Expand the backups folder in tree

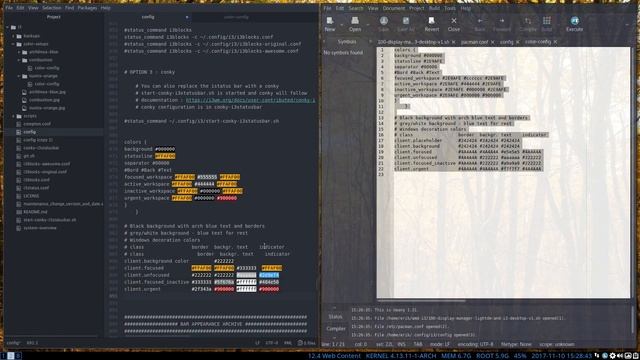[13, 36]
